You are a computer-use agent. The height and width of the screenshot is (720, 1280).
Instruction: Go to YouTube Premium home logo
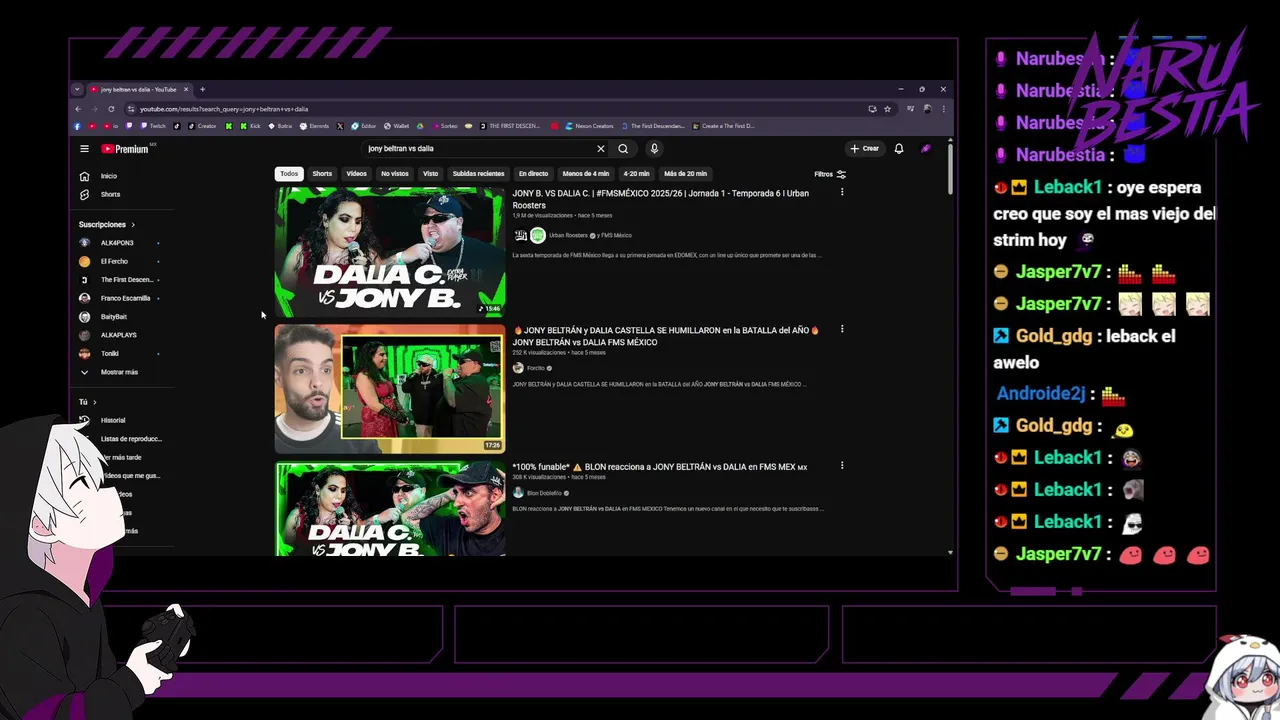[125, 149]
